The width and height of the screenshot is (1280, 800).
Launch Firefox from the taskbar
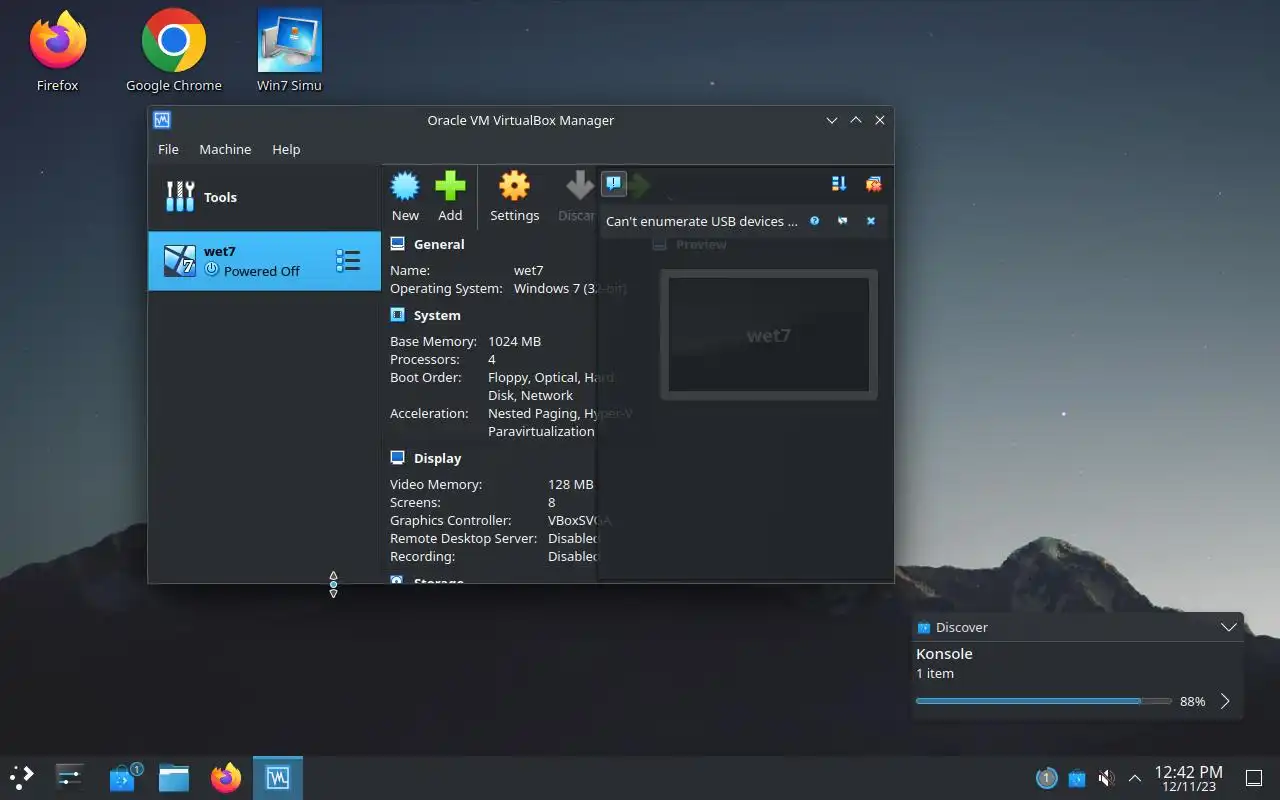tap(226, 777)
